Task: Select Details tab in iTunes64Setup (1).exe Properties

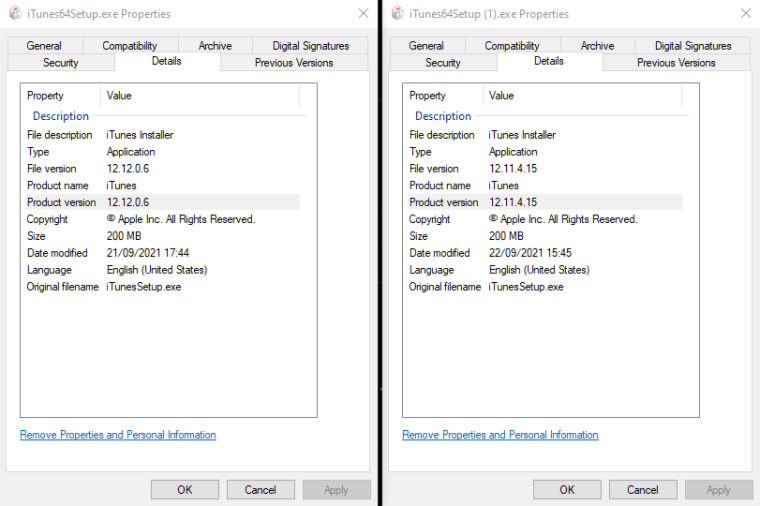Action: click(549, 61)
